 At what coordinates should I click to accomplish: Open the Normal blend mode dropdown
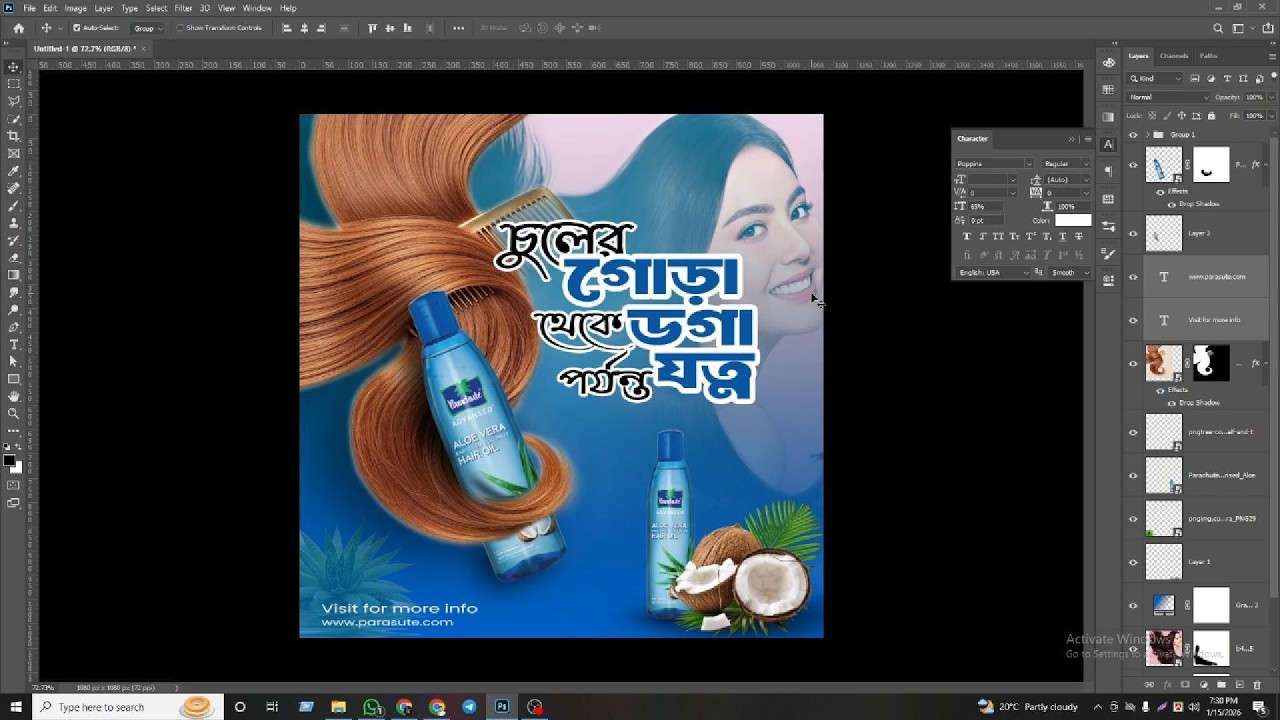1169,97
